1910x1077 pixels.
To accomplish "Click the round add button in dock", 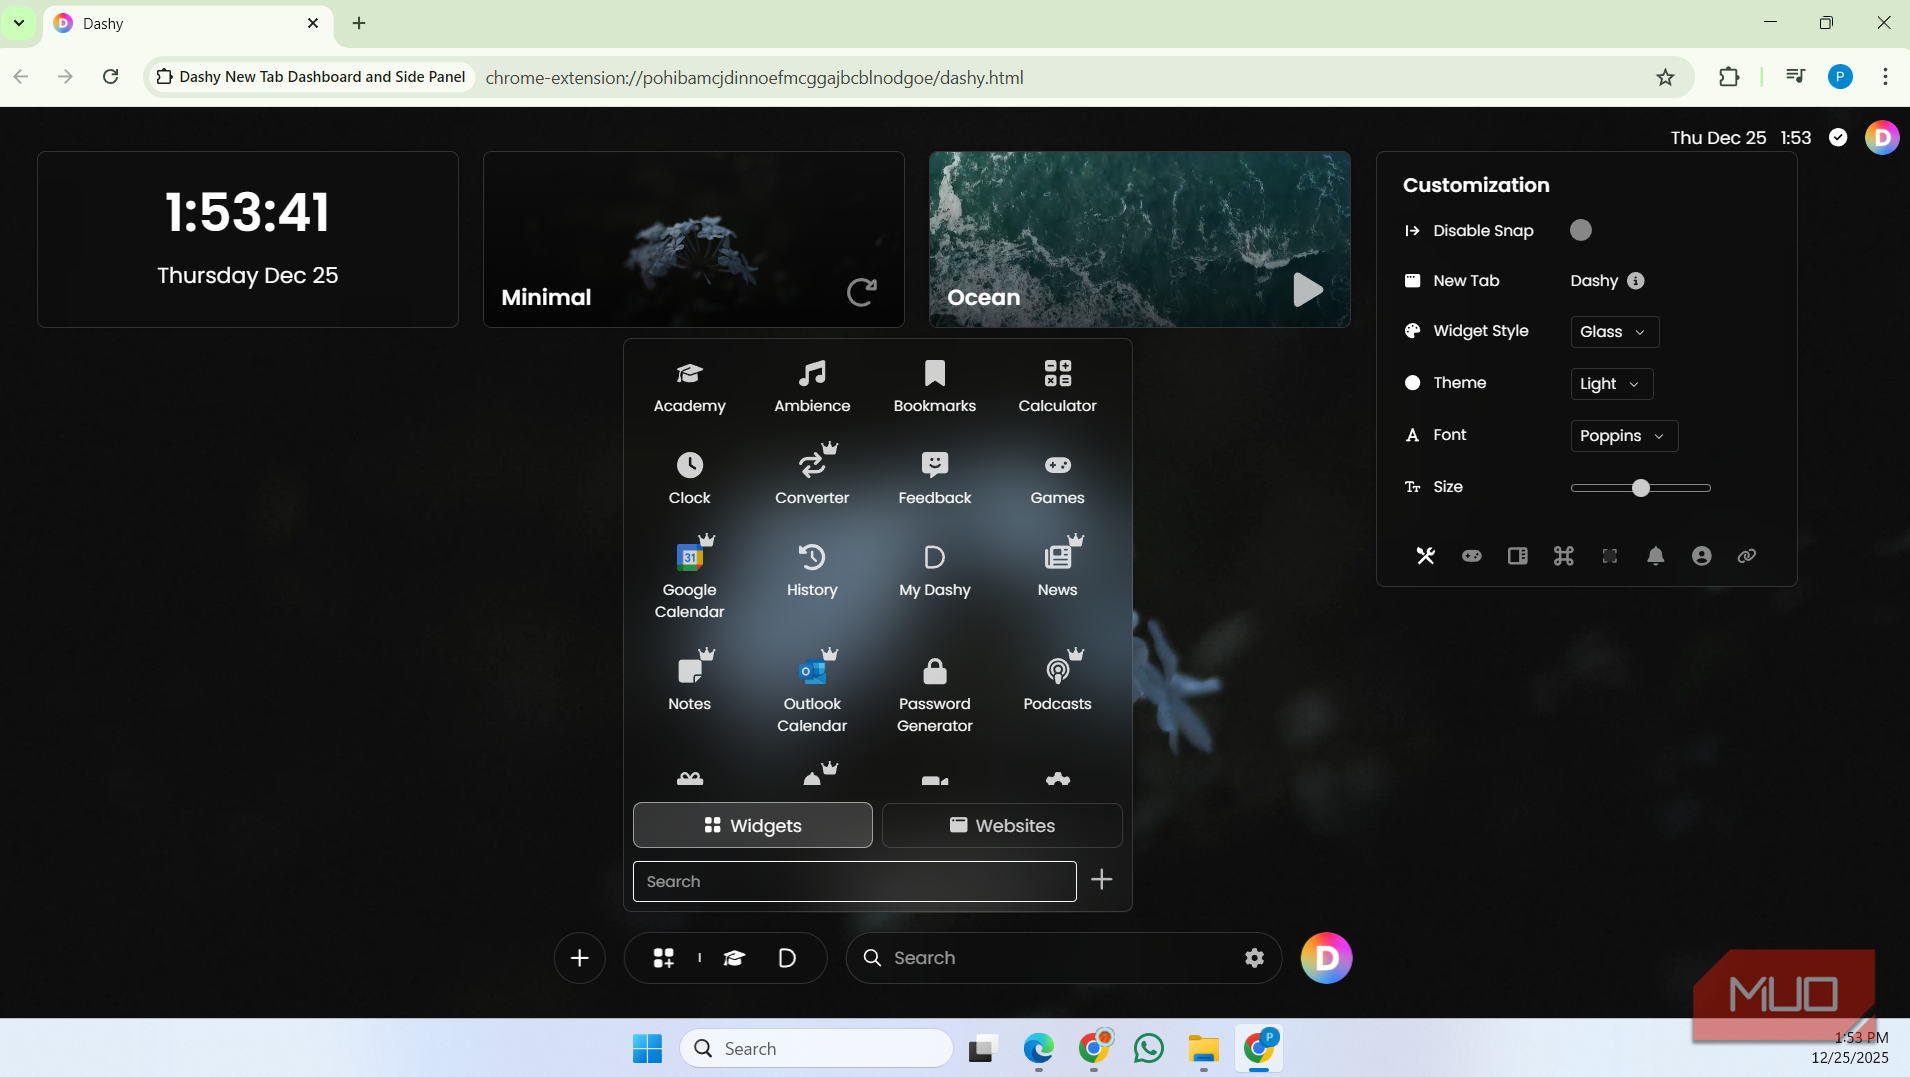I will (x=579, y=958).
